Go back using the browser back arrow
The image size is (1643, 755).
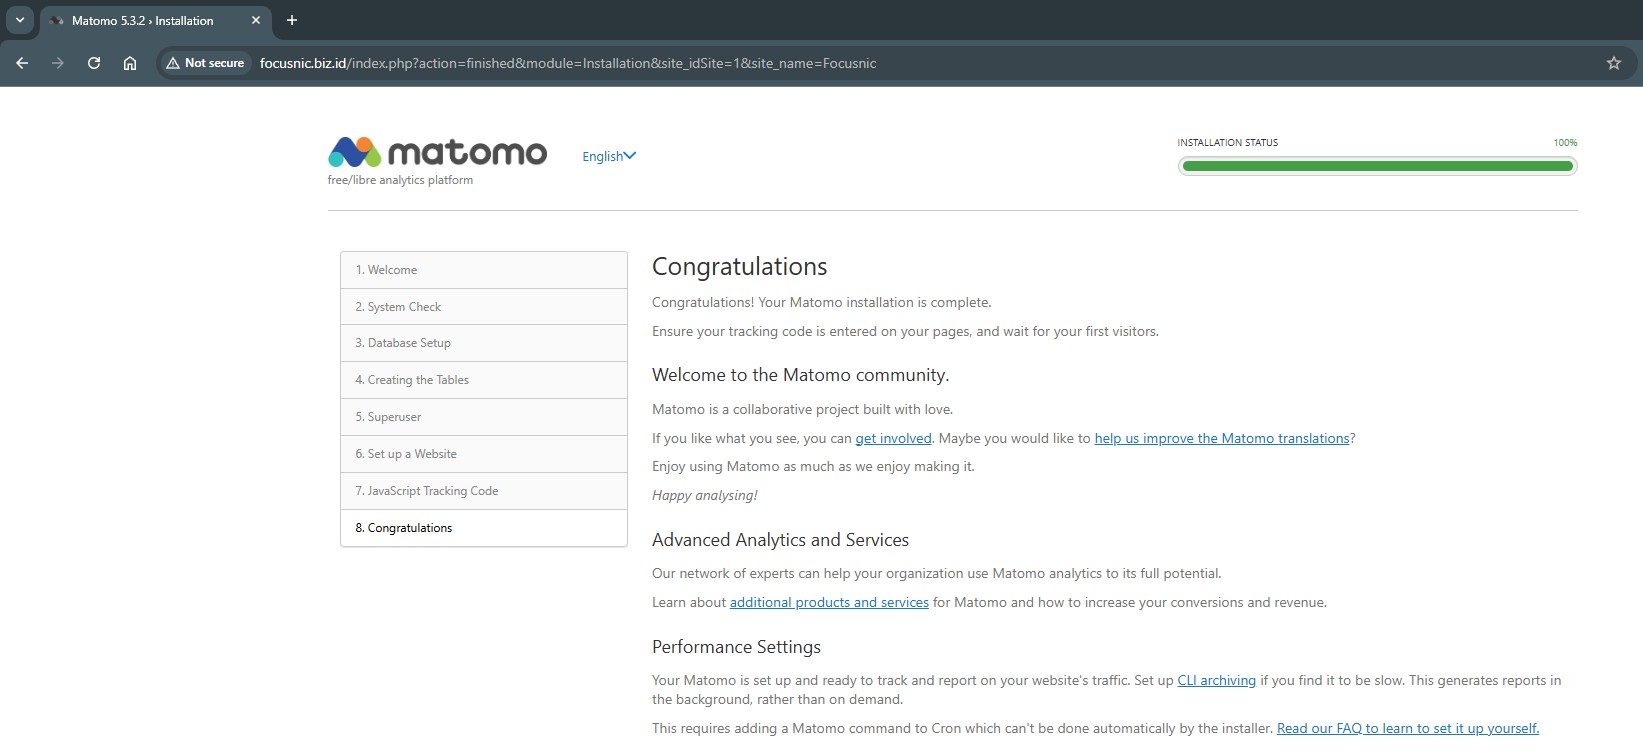pos(22,63)
